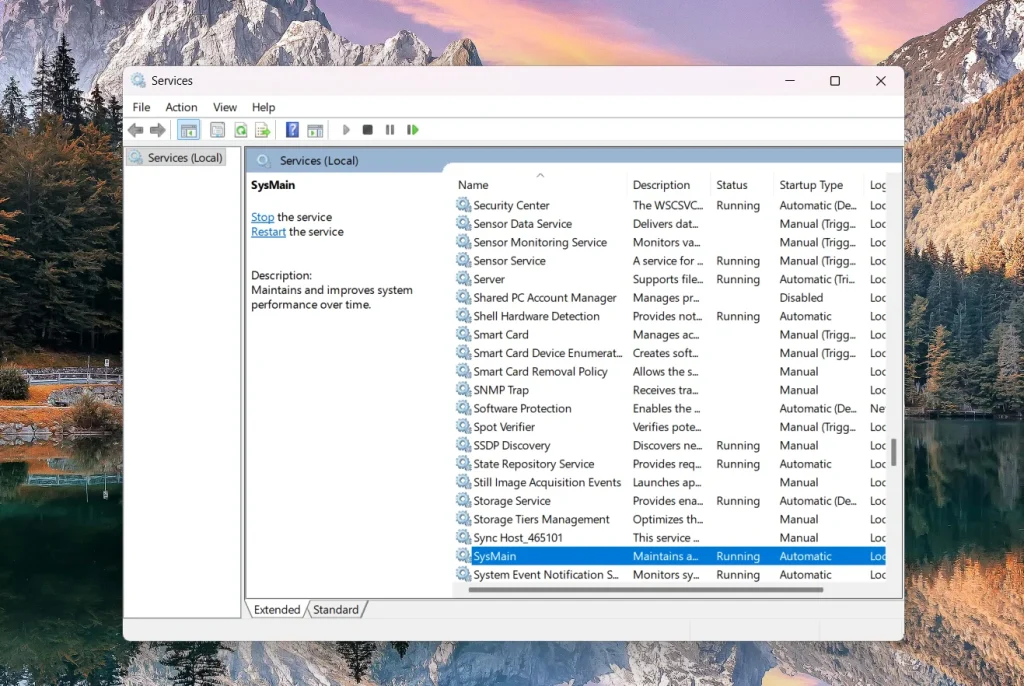
Task: Click the SysMain gear icon
Action: coord(464,555)
